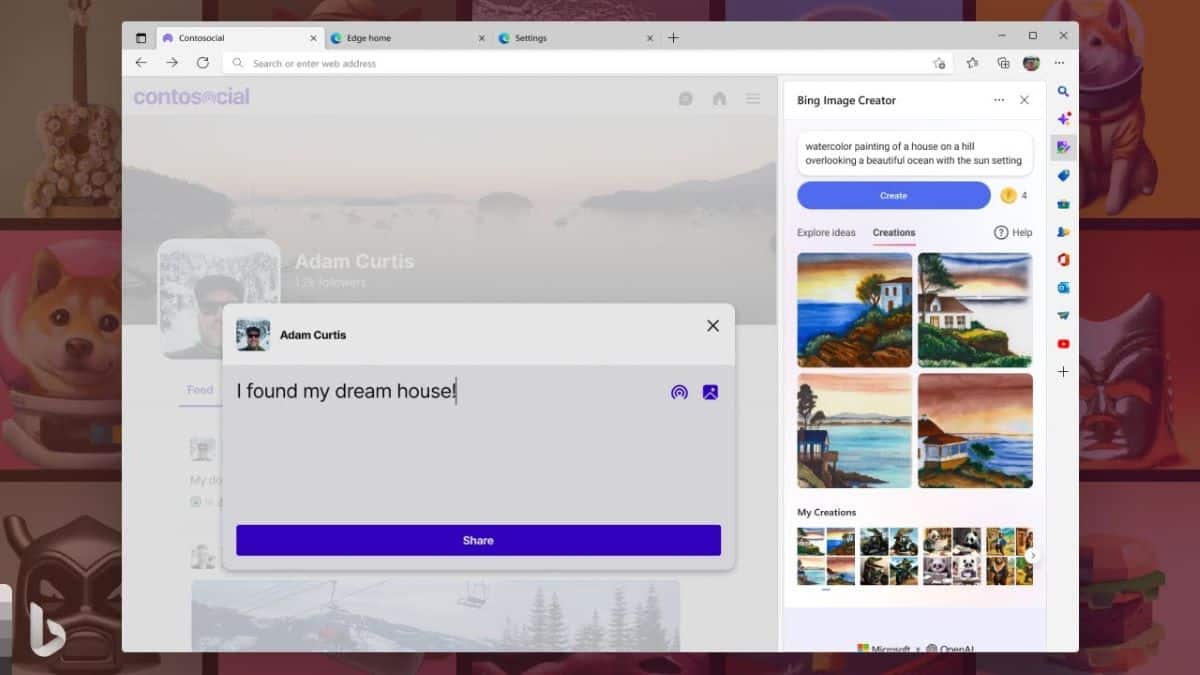
Task: Open YouTube from the Edge sidebar
Action: coord(1063,344)
